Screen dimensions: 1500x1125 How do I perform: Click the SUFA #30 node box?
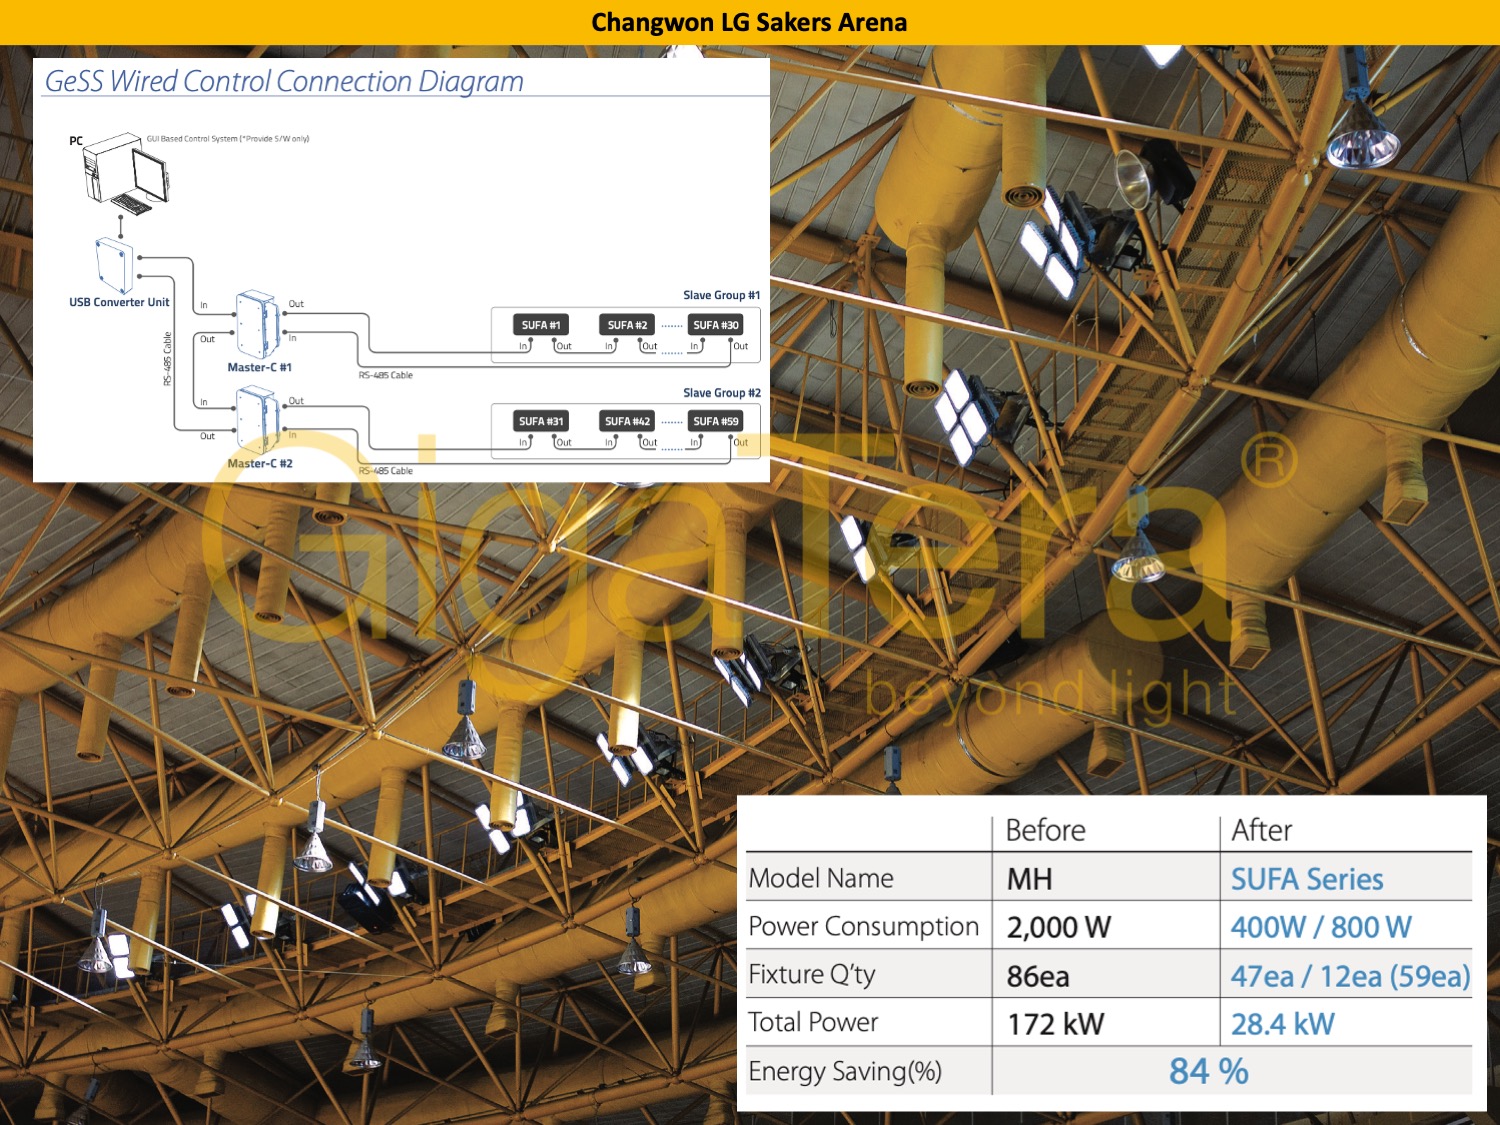click(716, 325)
